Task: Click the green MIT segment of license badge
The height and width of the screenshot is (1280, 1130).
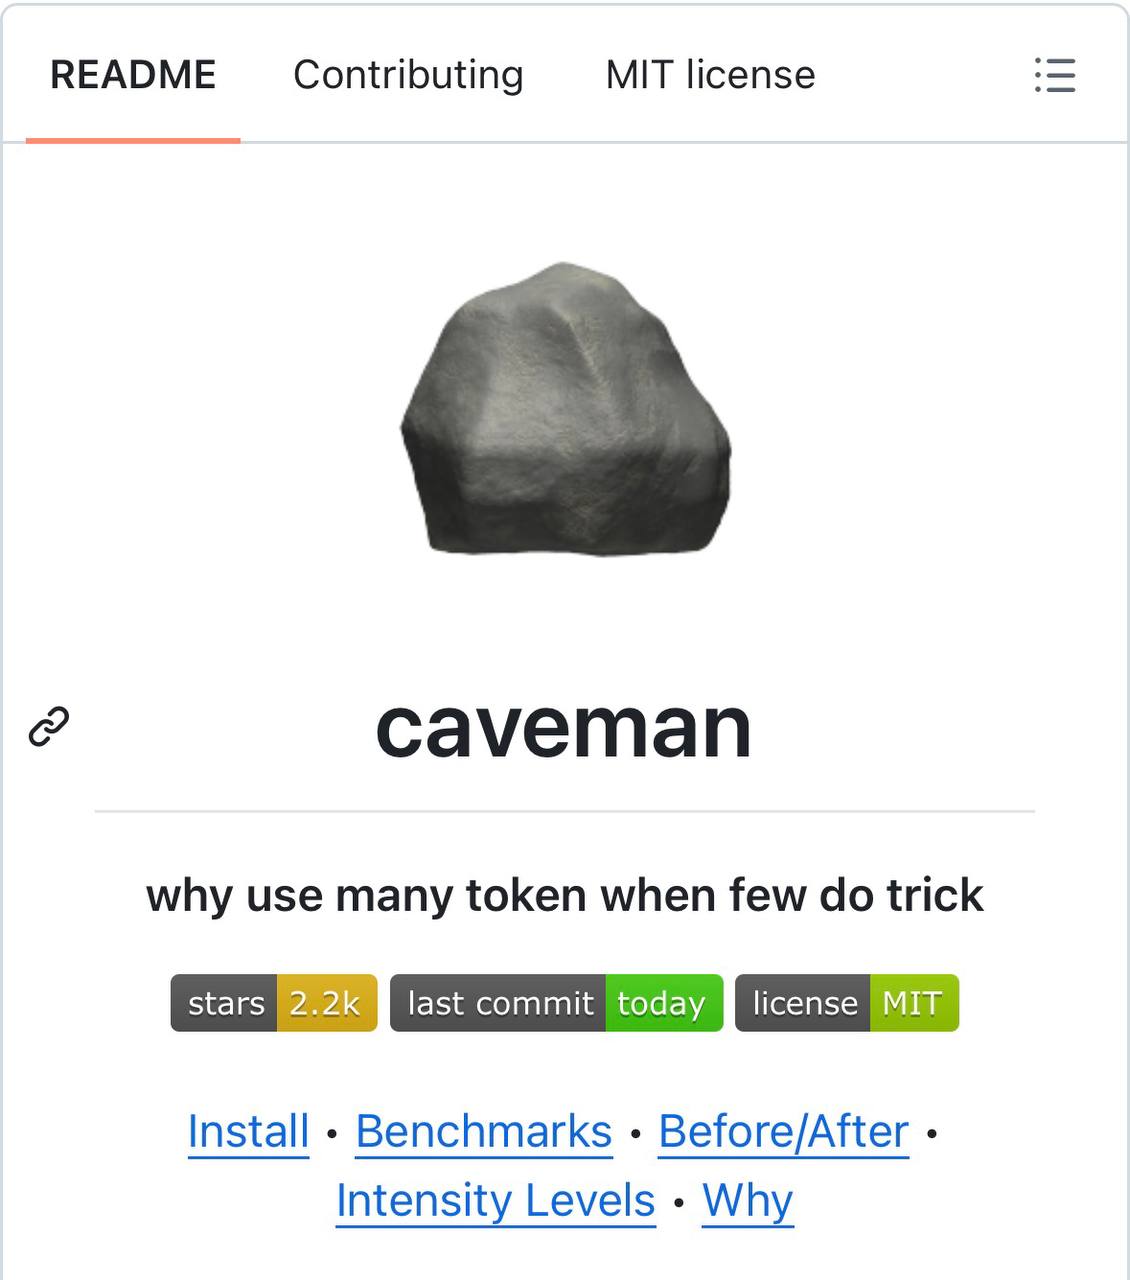Action: [x=914, y=1002]
